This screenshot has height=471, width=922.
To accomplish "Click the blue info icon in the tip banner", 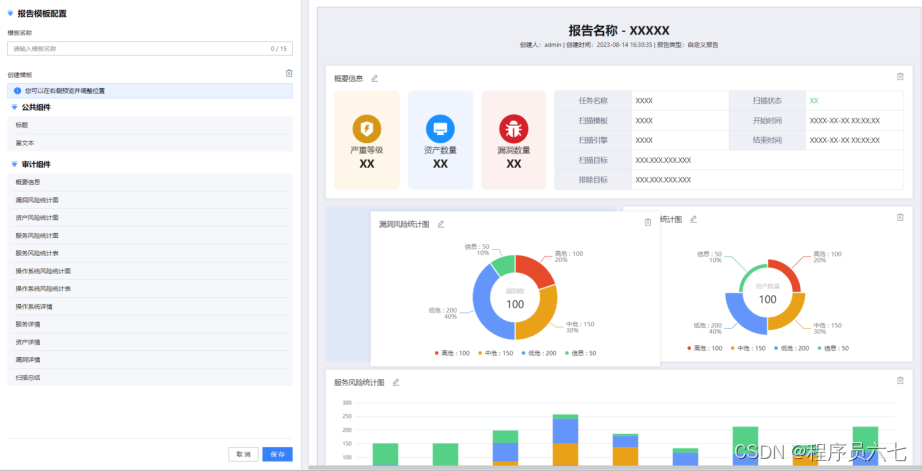I will pos(17,91).
